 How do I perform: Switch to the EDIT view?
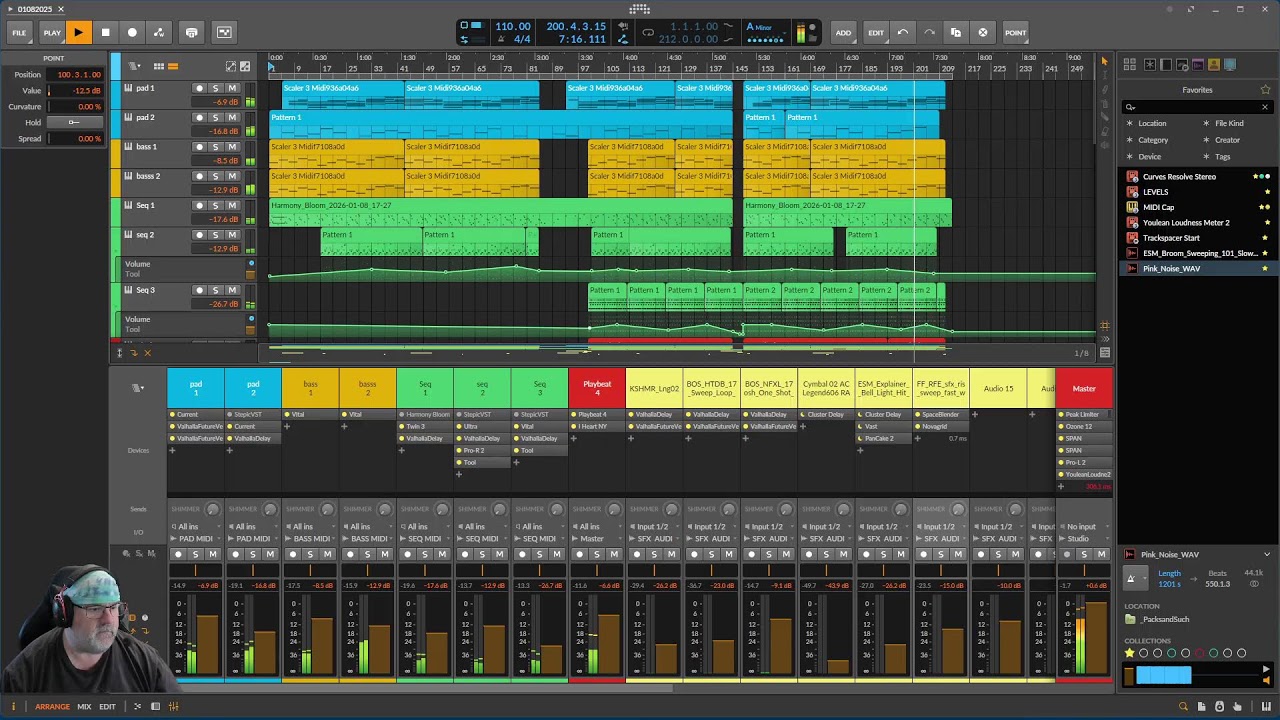coord(107,707)
